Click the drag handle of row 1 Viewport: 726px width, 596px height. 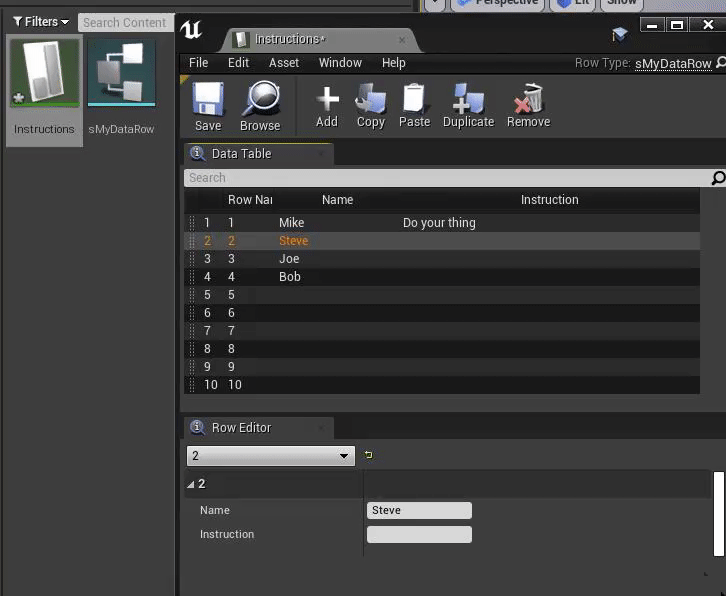tap(192, 223)
